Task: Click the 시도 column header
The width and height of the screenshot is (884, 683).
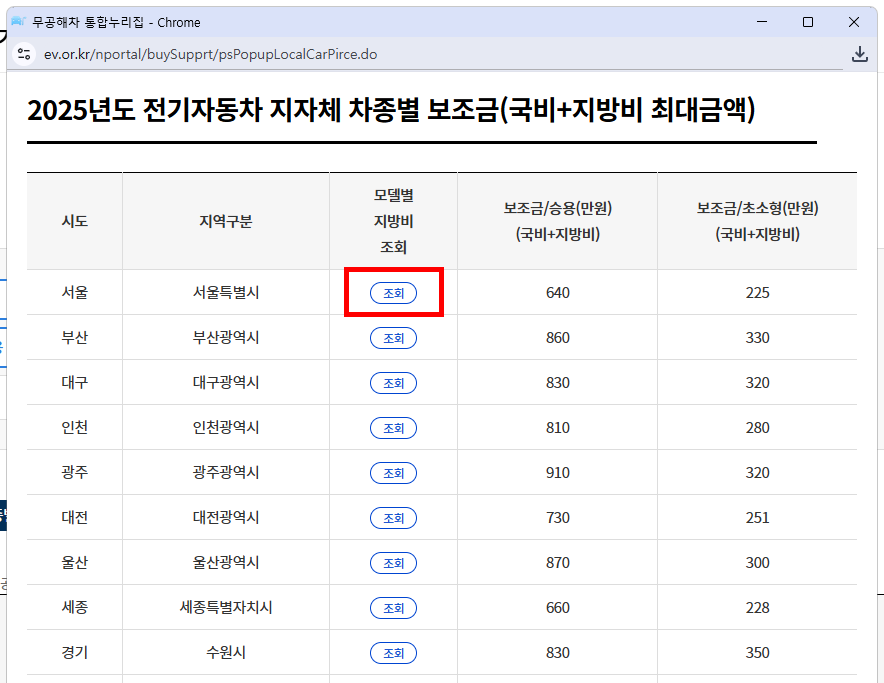Action: [x=74, y=221]
